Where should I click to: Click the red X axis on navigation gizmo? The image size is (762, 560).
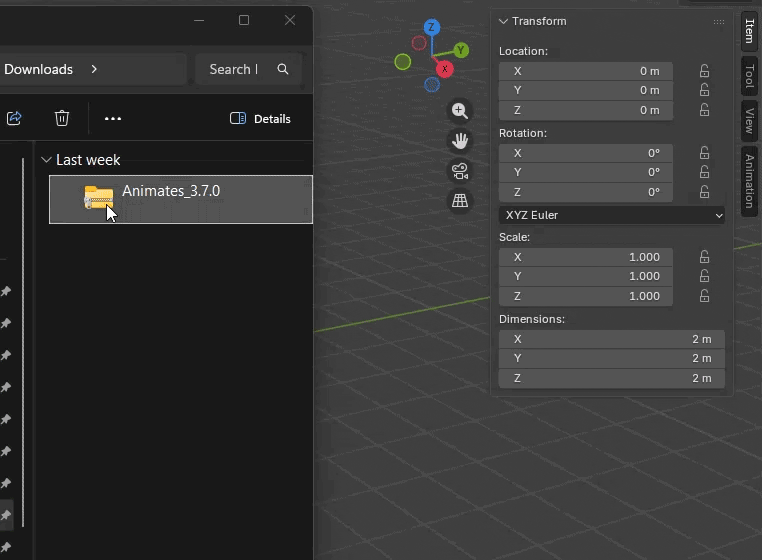coord(445,69)
